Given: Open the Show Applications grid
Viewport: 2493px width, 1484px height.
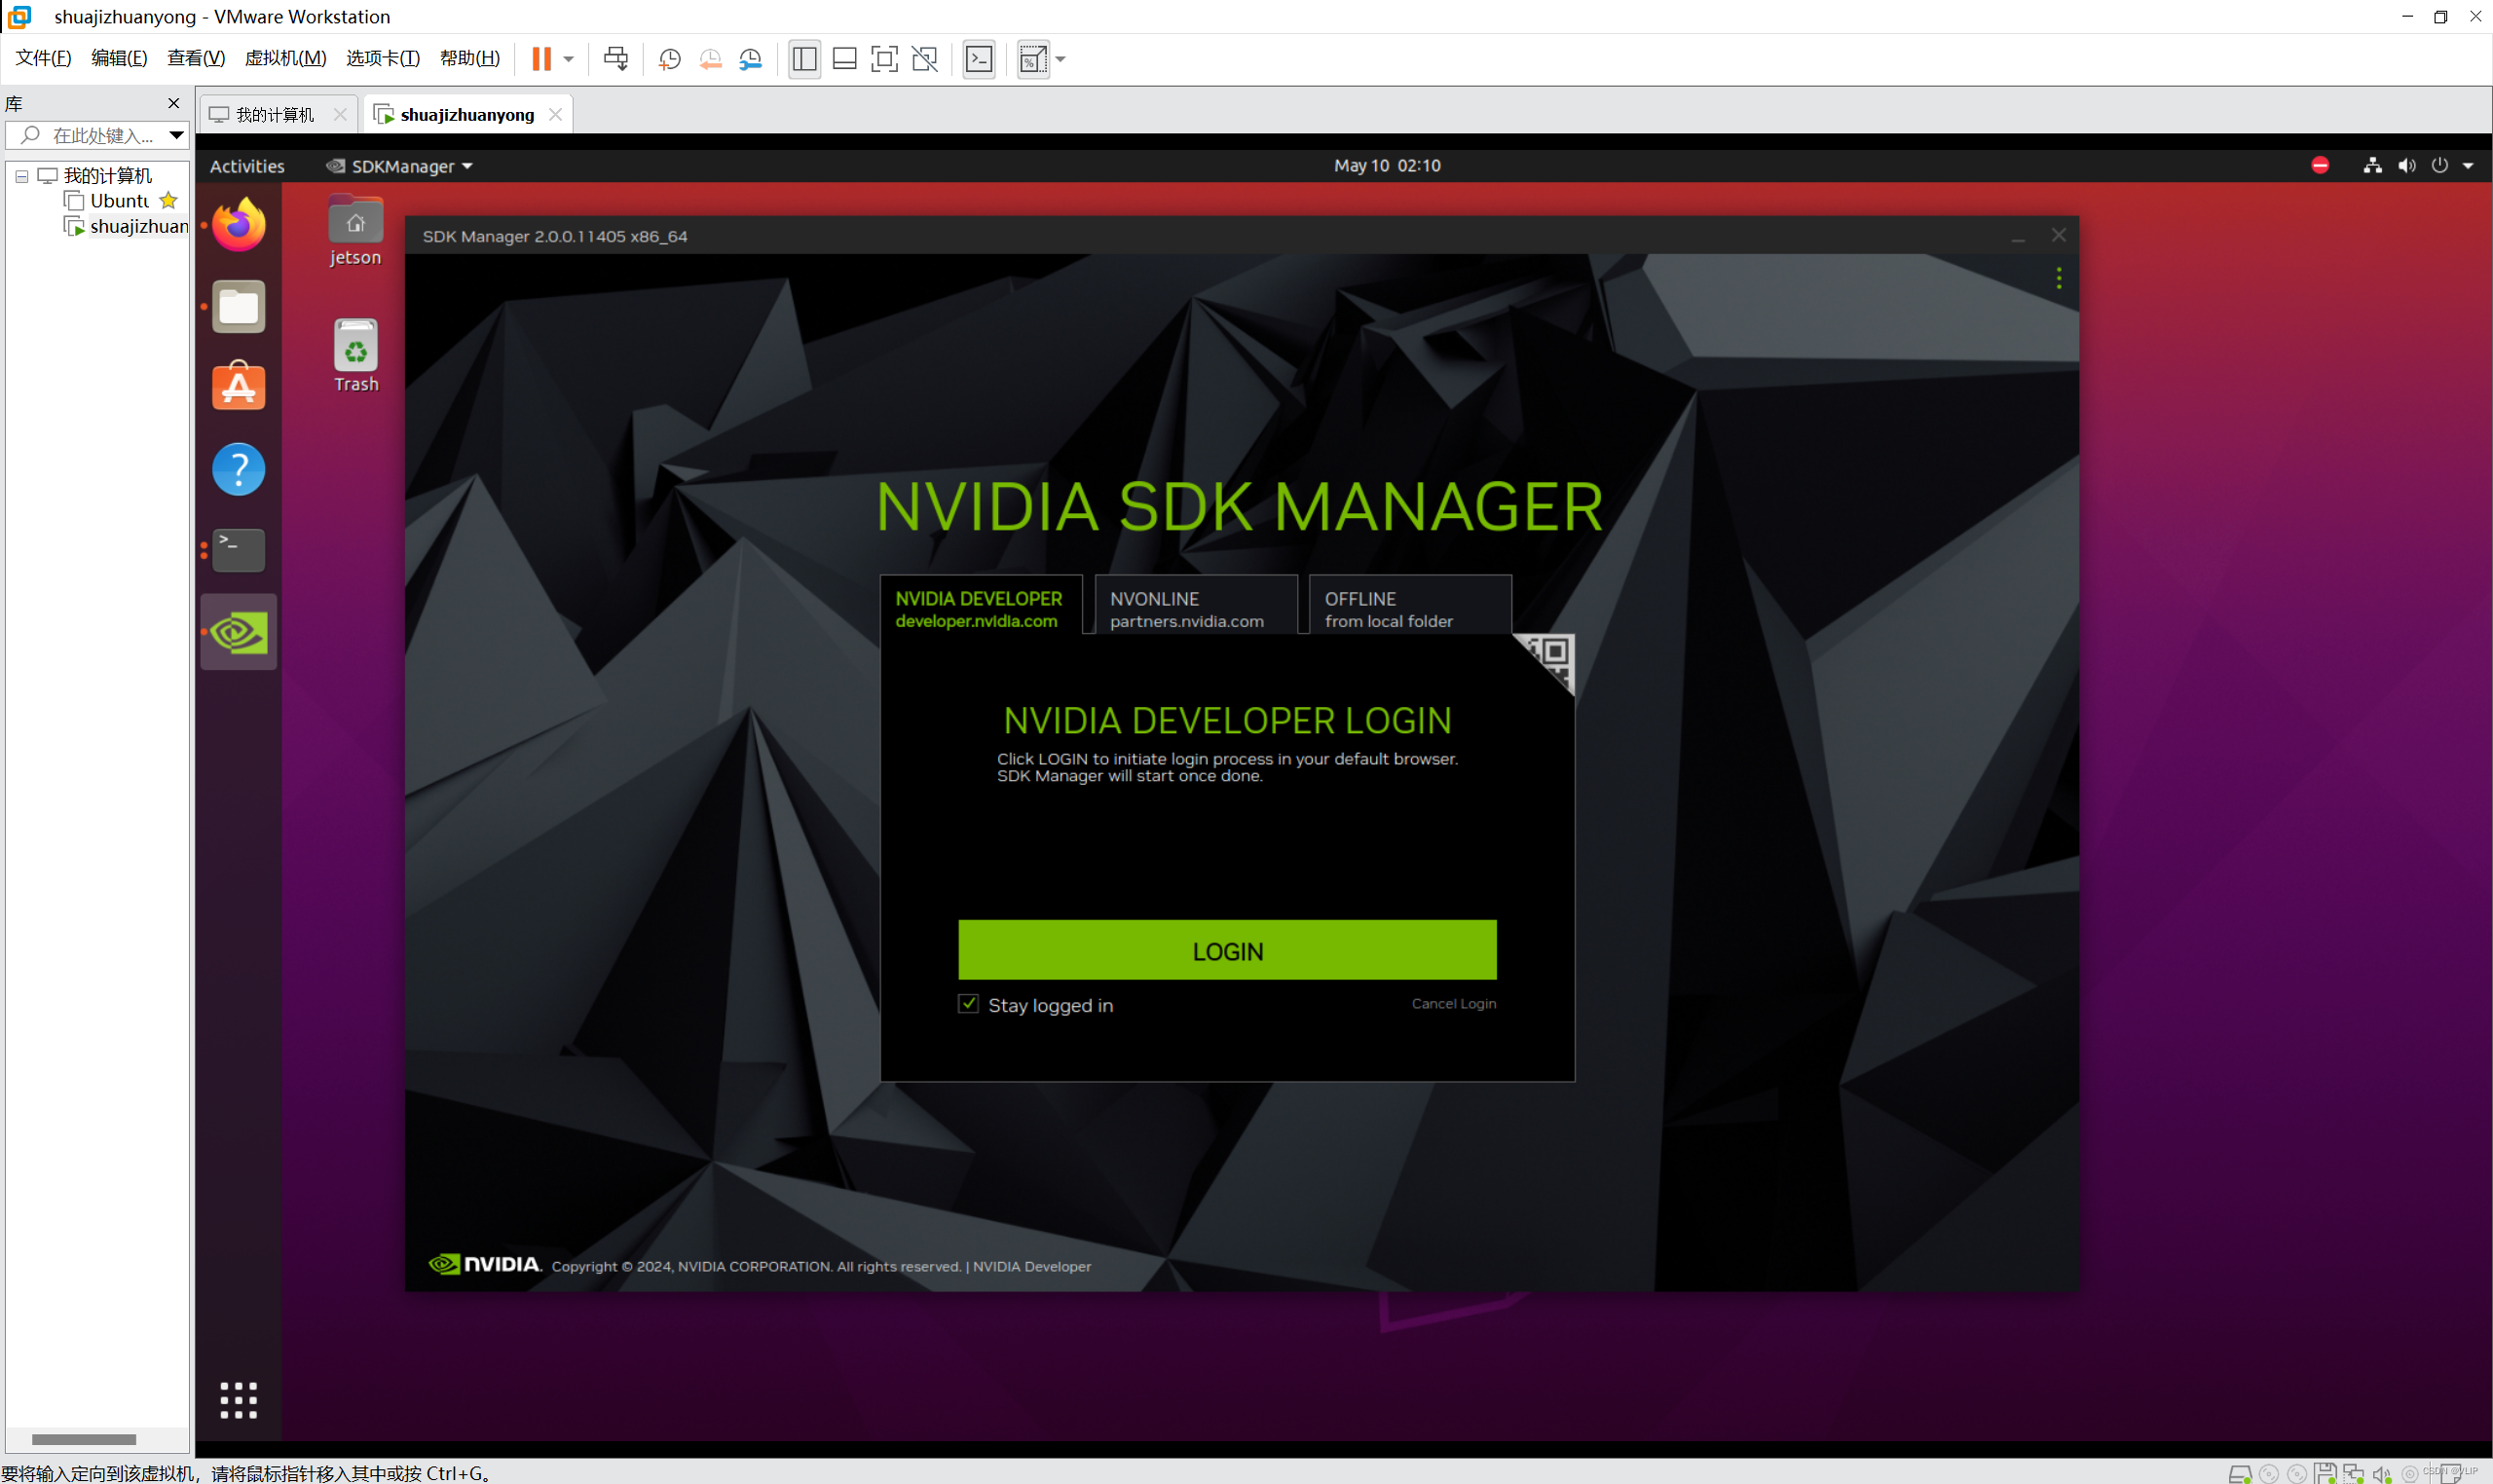Looking at the screenshot, I should (238, 1399).
